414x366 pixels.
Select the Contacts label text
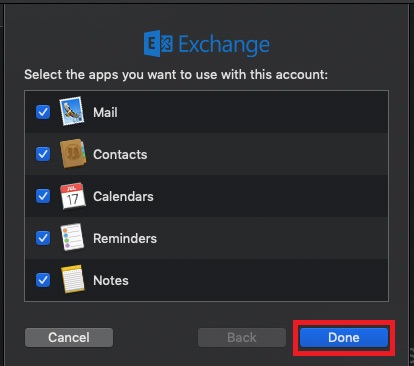coord(120,154)
